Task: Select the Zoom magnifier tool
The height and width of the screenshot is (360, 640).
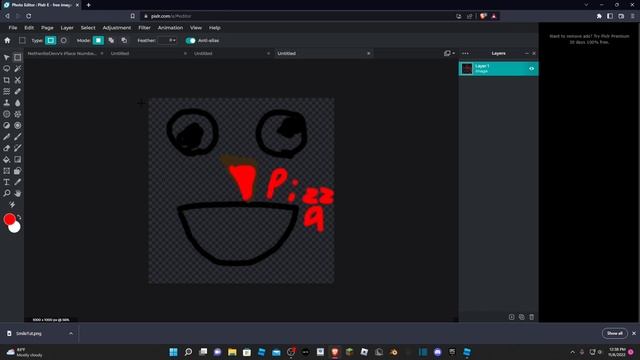Action: [x=7, y=193]
